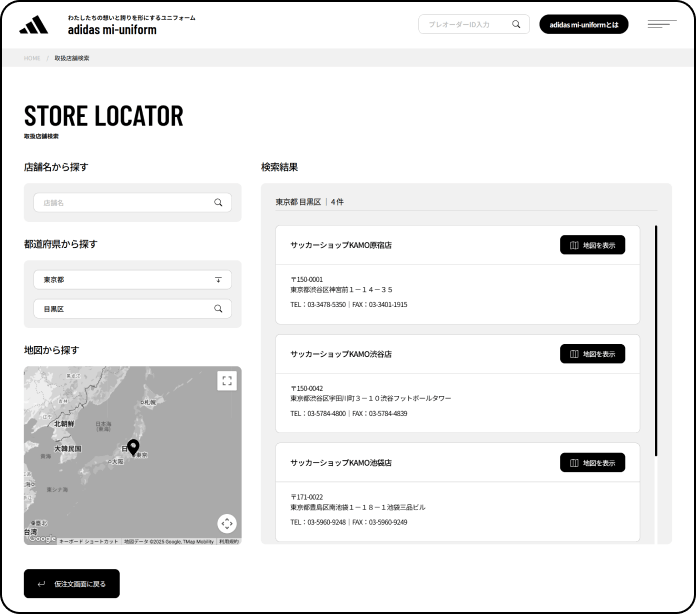
Task: Open map camera controls button
Action: tap(227, 523)
